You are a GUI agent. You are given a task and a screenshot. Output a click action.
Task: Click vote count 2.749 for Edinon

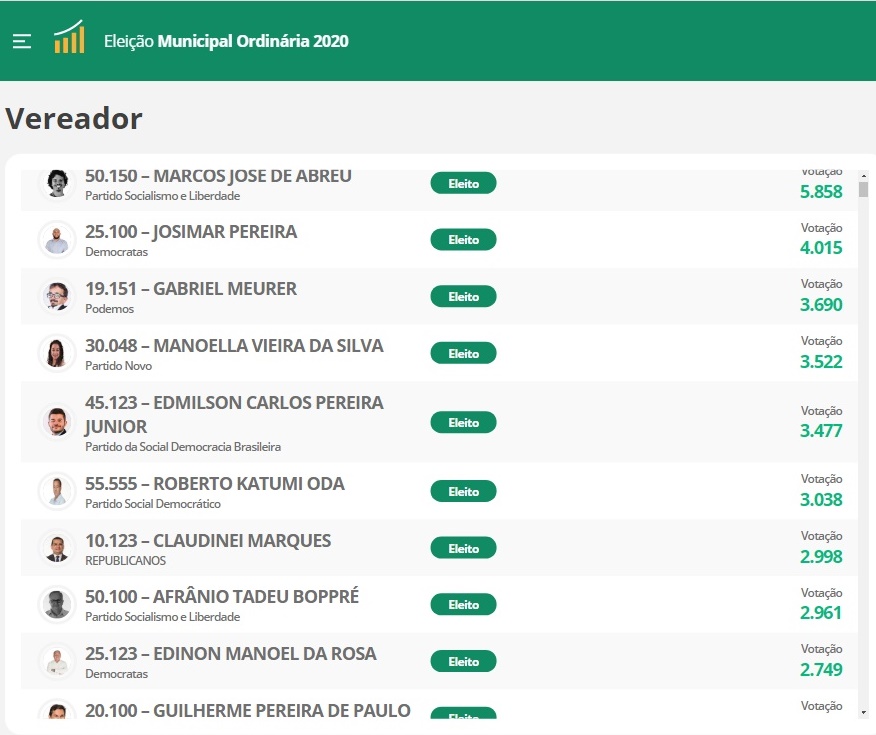(821, 670)
